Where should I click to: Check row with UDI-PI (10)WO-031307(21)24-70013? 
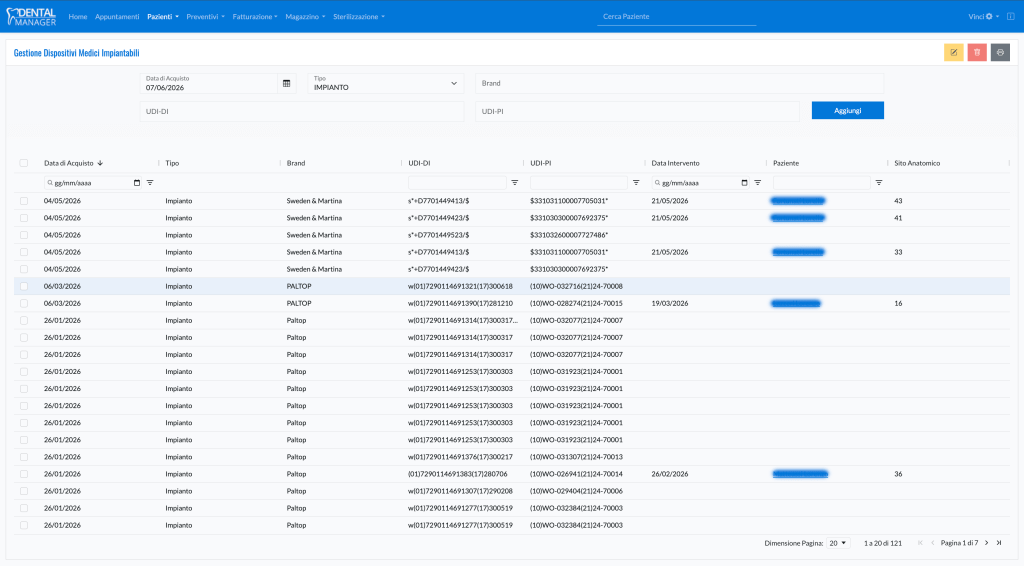pos(24,457)
